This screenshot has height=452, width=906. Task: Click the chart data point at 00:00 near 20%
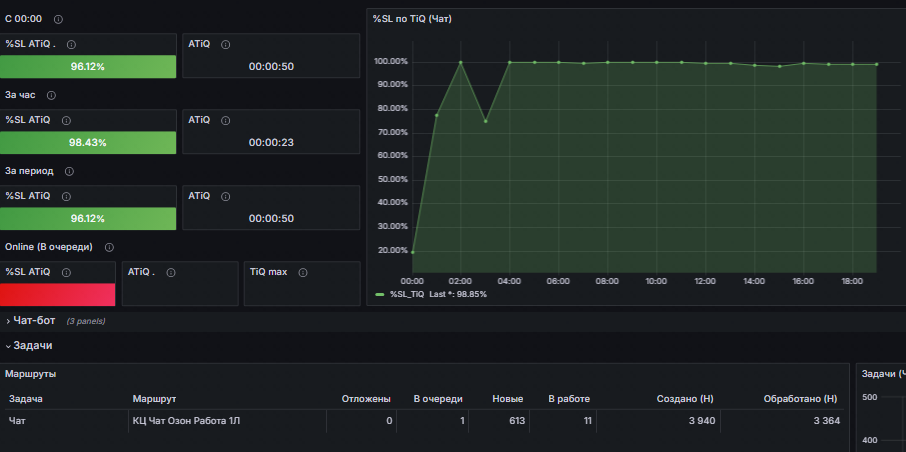point(412,252)
